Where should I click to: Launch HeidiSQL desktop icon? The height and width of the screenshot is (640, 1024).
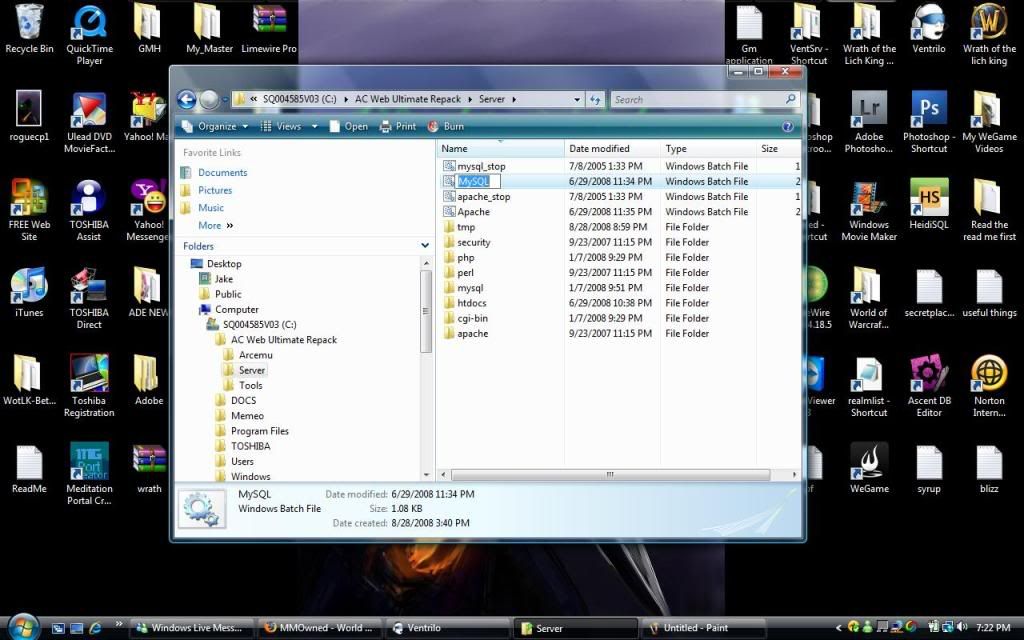(x=929, y=206)
